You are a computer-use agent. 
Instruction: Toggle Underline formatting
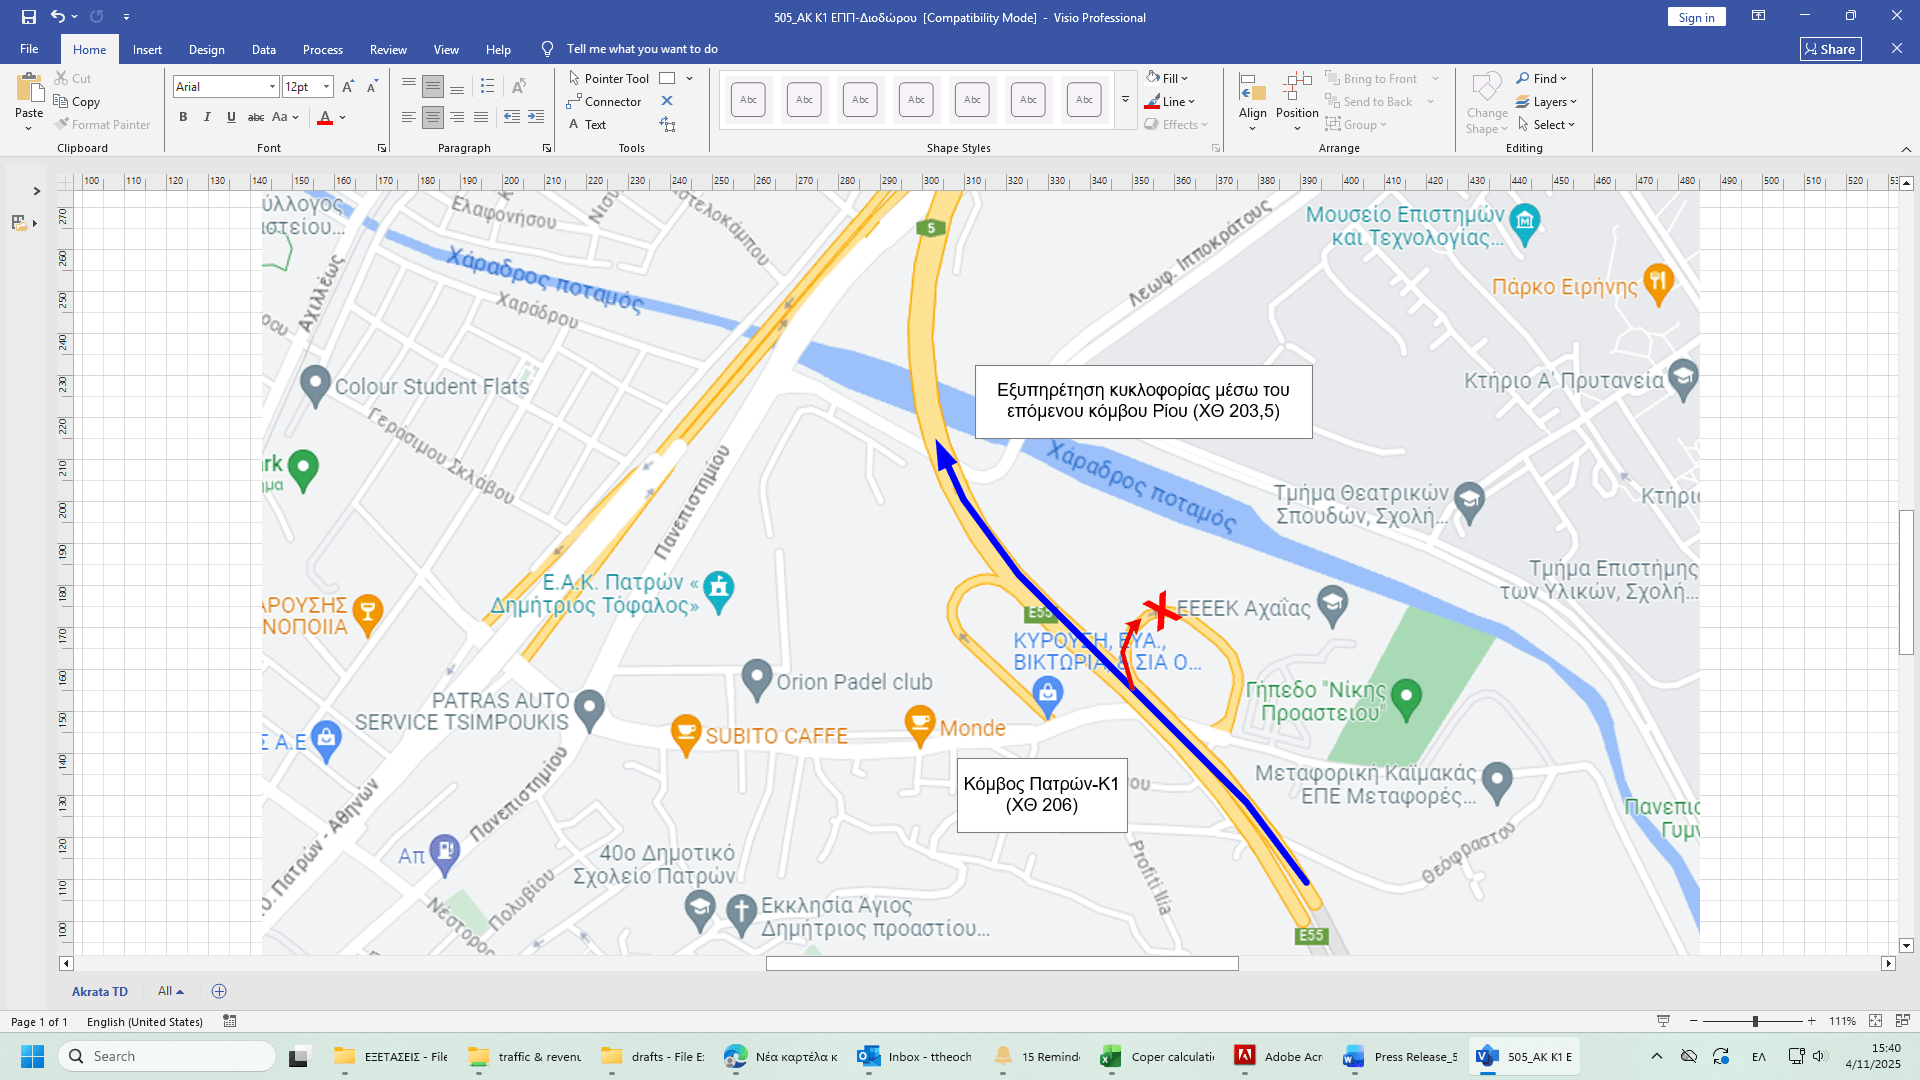click(x=231, y=117)
